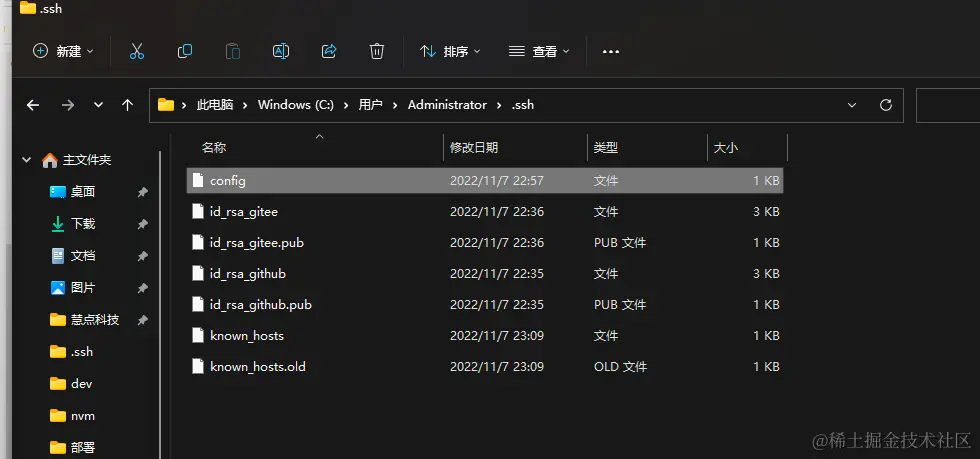Collapse the 主文件夹 tree node
The image size is (980, 459).
point(27,160)
